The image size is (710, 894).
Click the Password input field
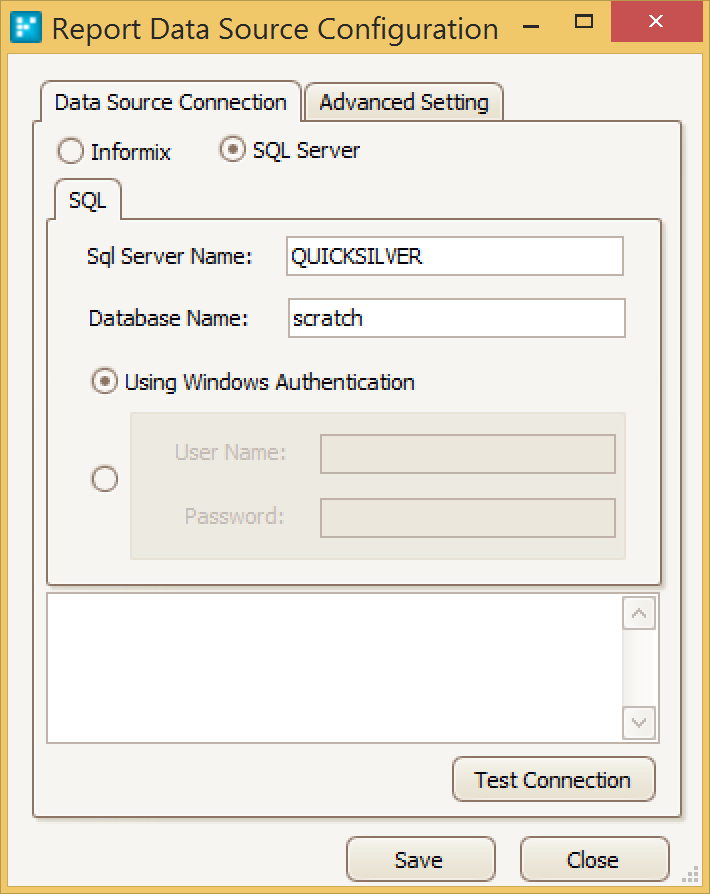click(x=467, y=518)
